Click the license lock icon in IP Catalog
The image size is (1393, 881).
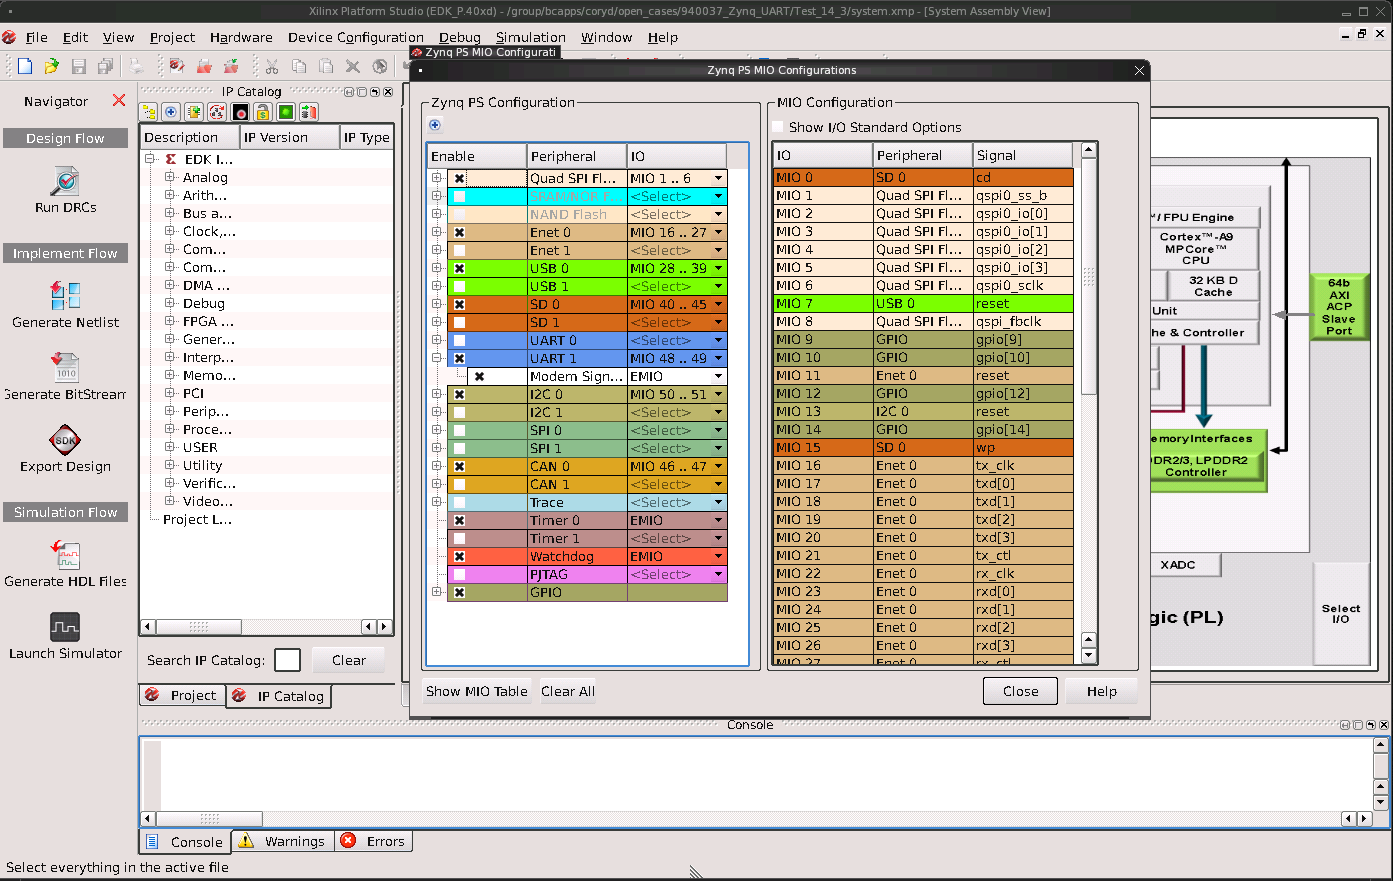262,112
